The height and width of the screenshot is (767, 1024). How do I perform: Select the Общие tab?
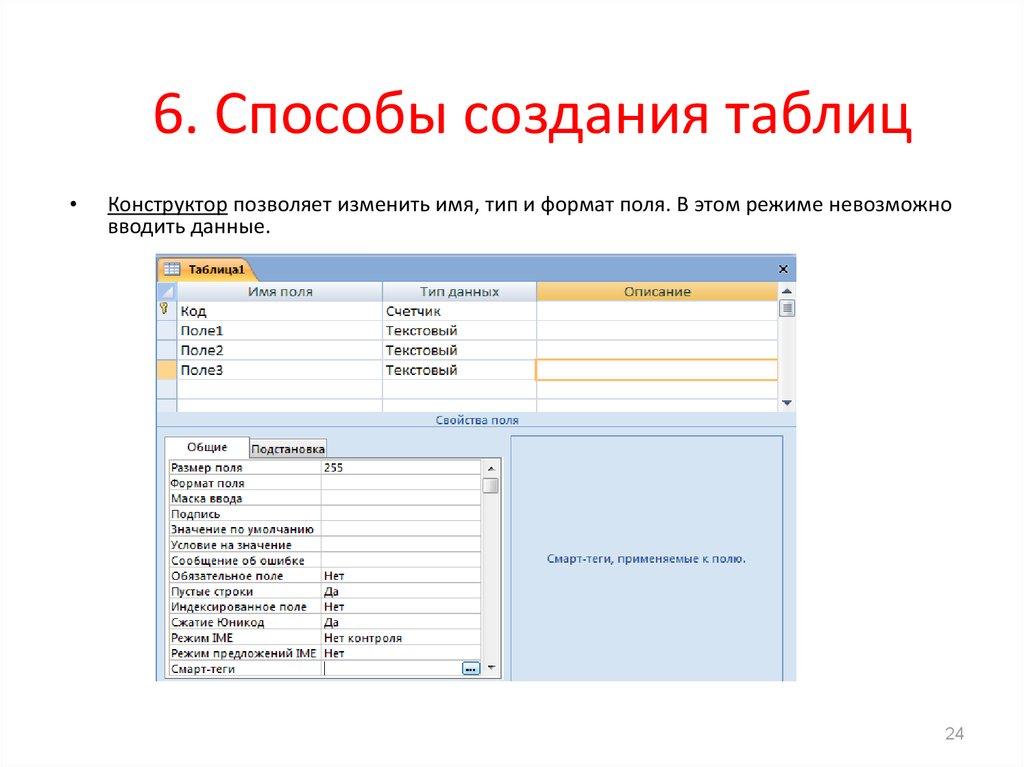[205, 446]
